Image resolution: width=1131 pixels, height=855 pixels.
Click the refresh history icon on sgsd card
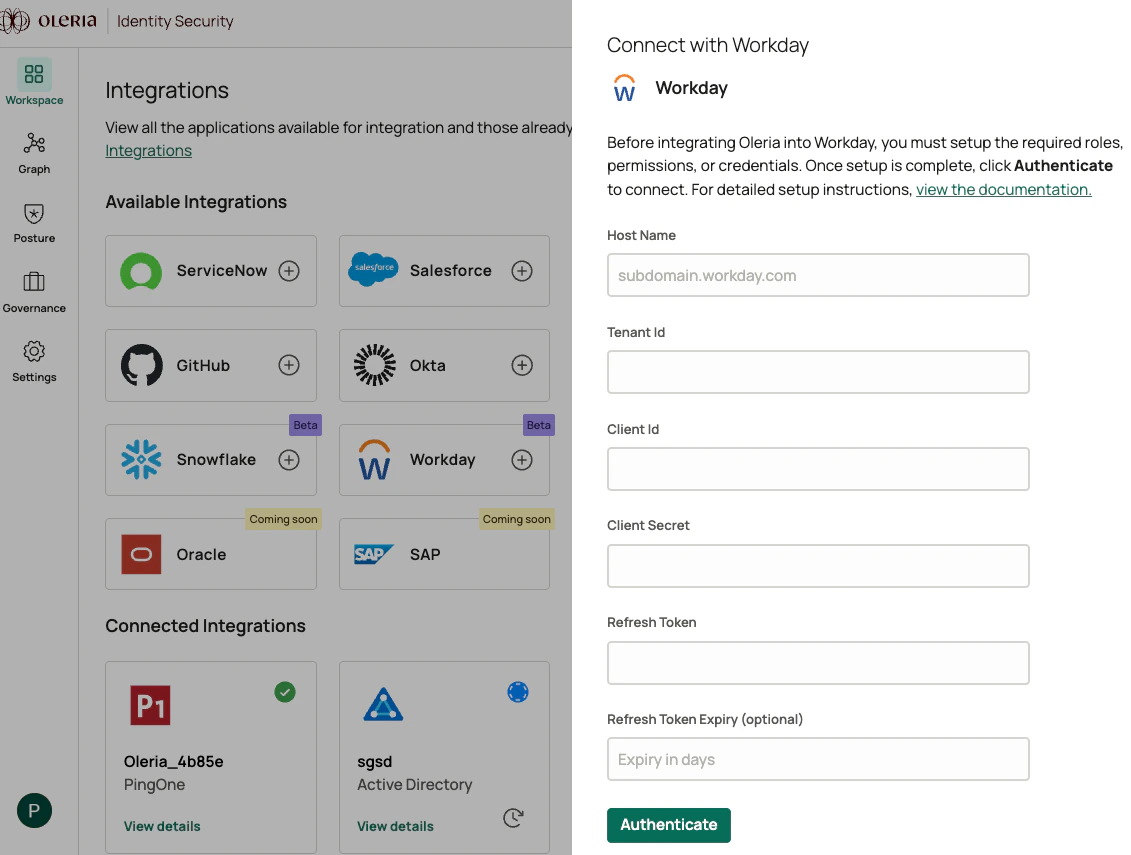(x=513, y=817)
